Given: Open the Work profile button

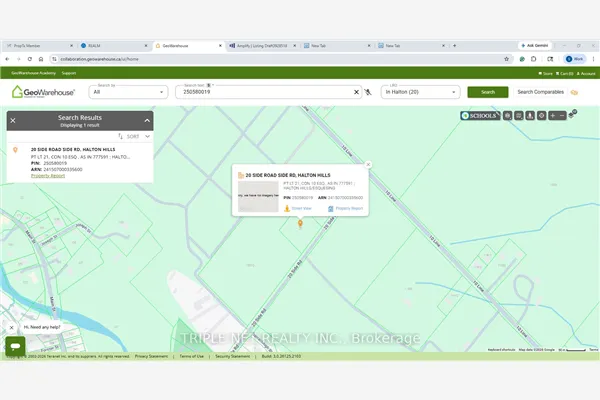Looking at the screenshot, I should coord(574,59).
